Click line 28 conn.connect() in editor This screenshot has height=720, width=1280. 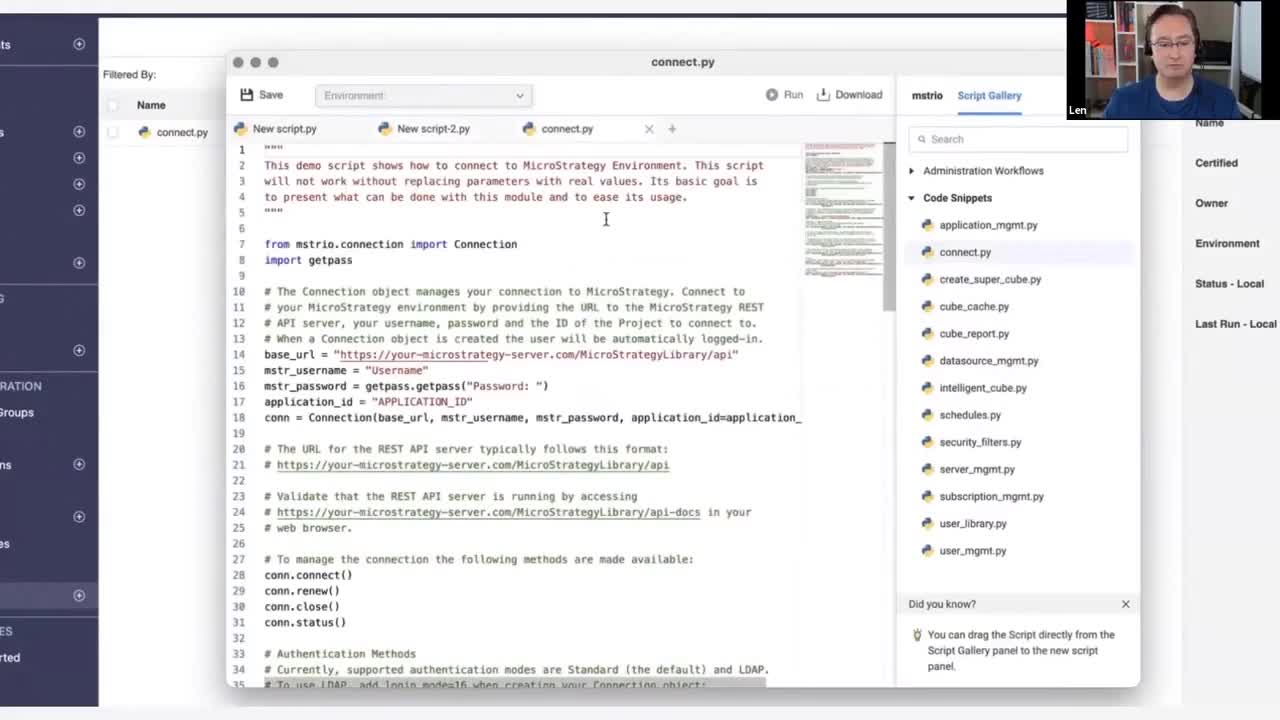coord(308,575)
